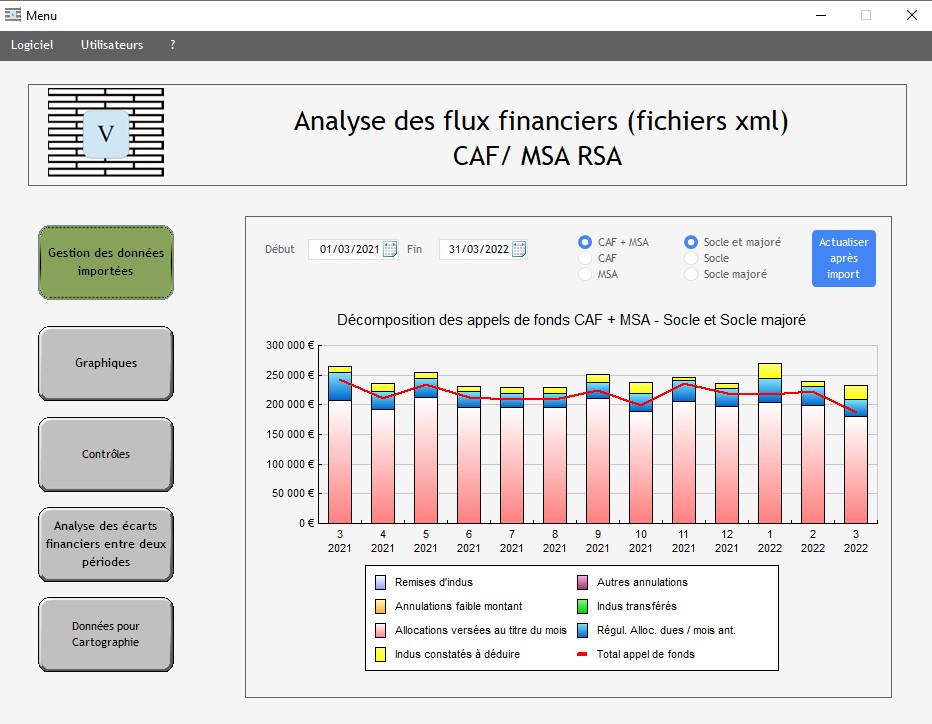This screenshot has height=724, width=932.
Task: Click Autres annulations legend swatch
Action: [x=582, y=583]
